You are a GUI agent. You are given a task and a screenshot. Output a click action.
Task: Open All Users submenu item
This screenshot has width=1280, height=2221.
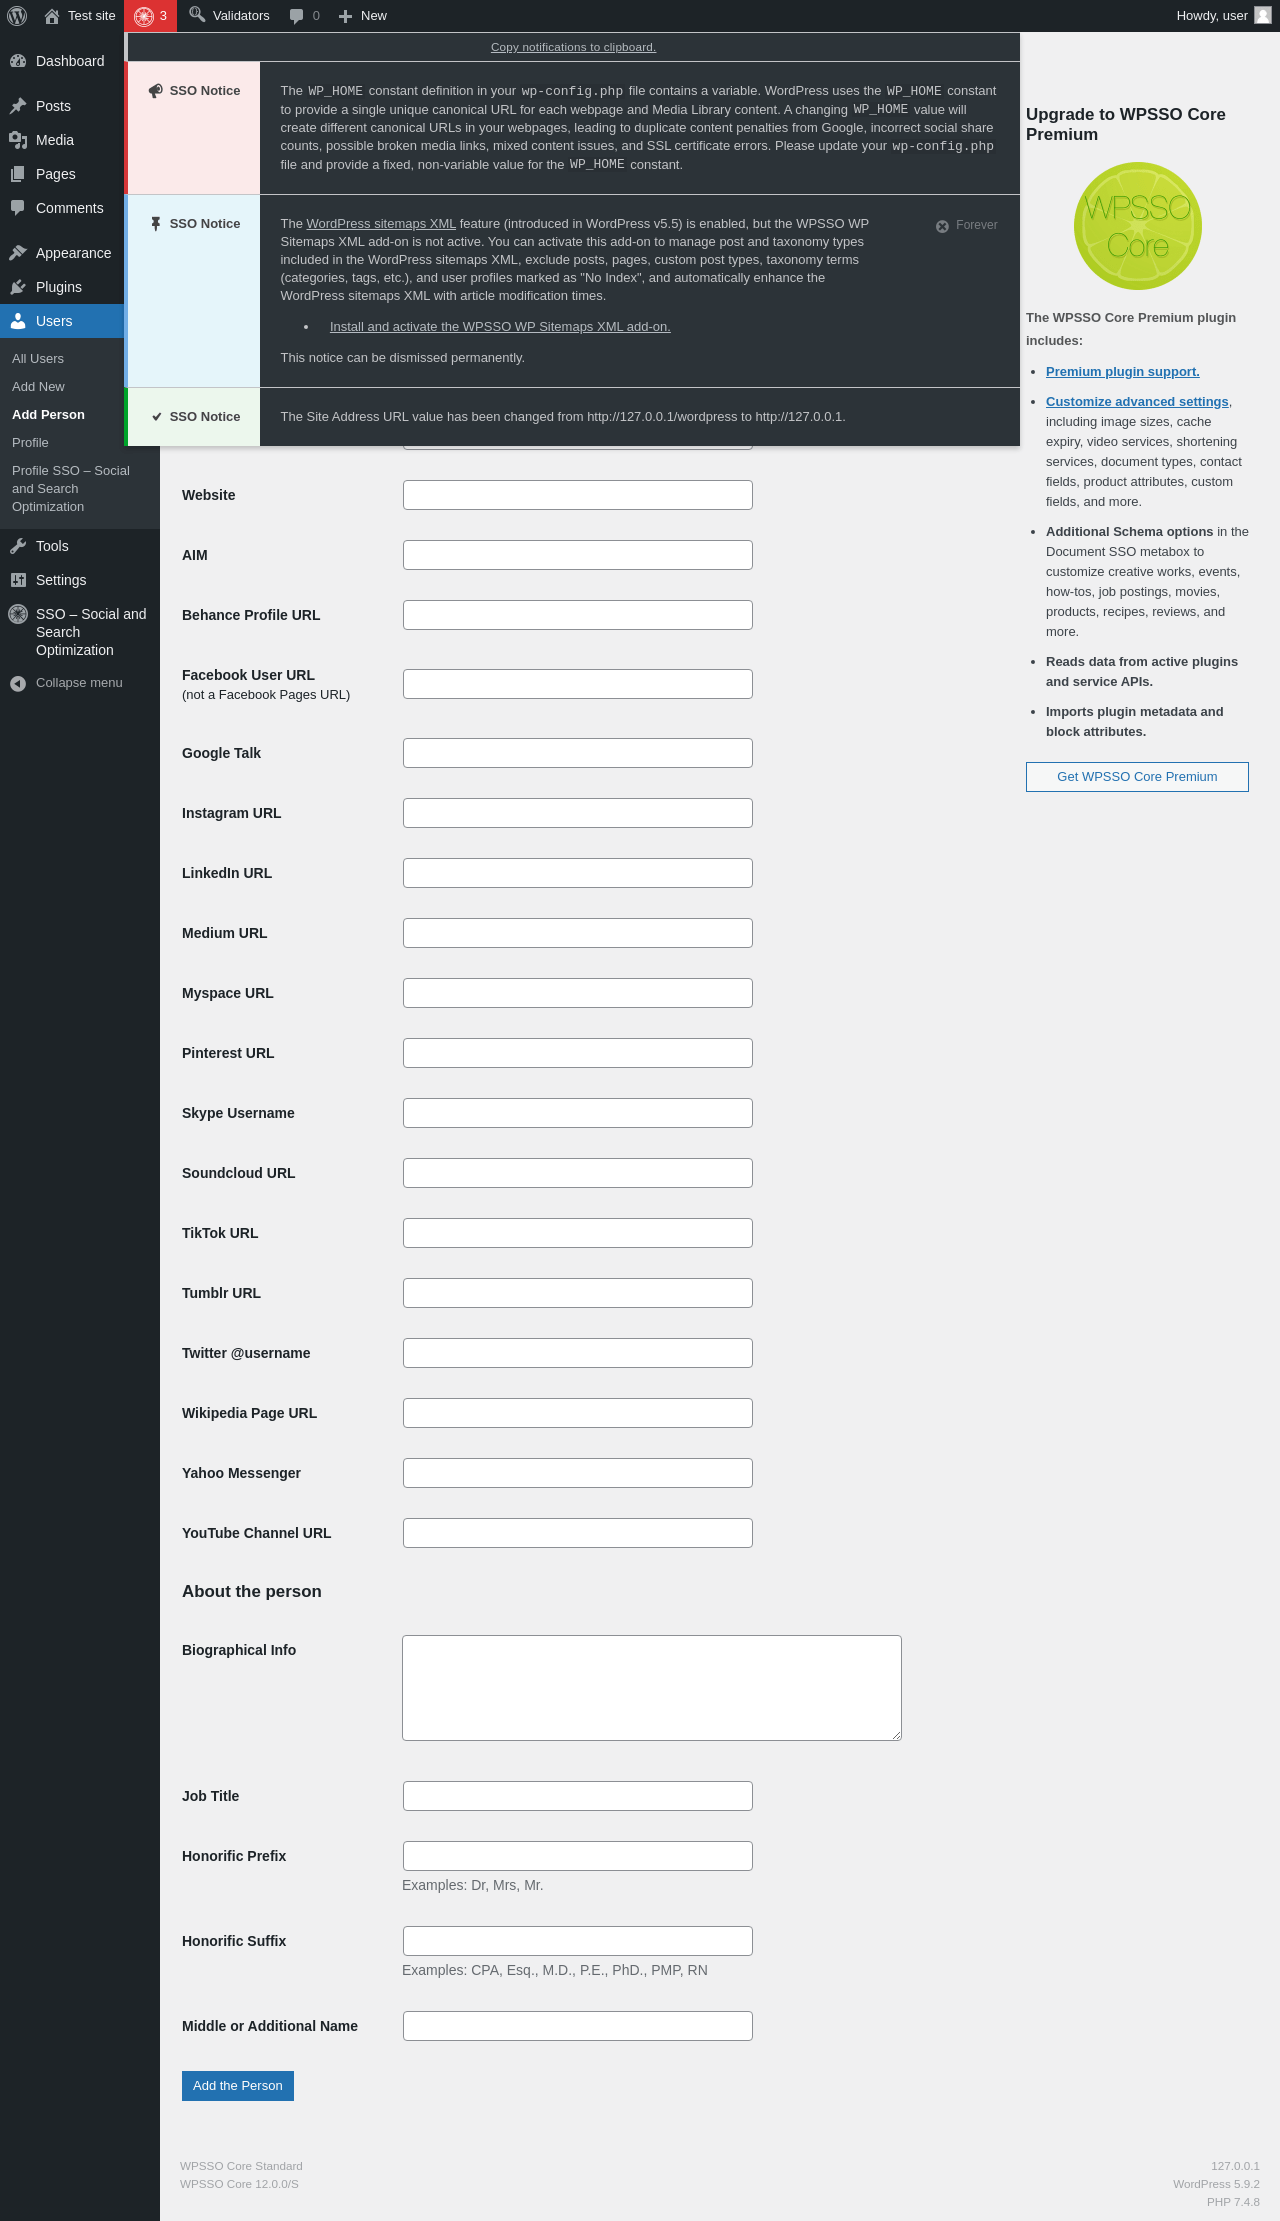tap(38, 359)
